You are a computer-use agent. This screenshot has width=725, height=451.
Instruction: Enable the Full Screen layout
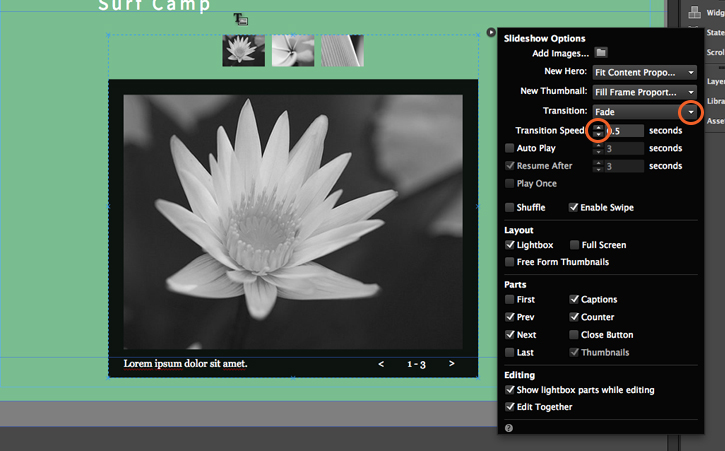click(574, 245)
